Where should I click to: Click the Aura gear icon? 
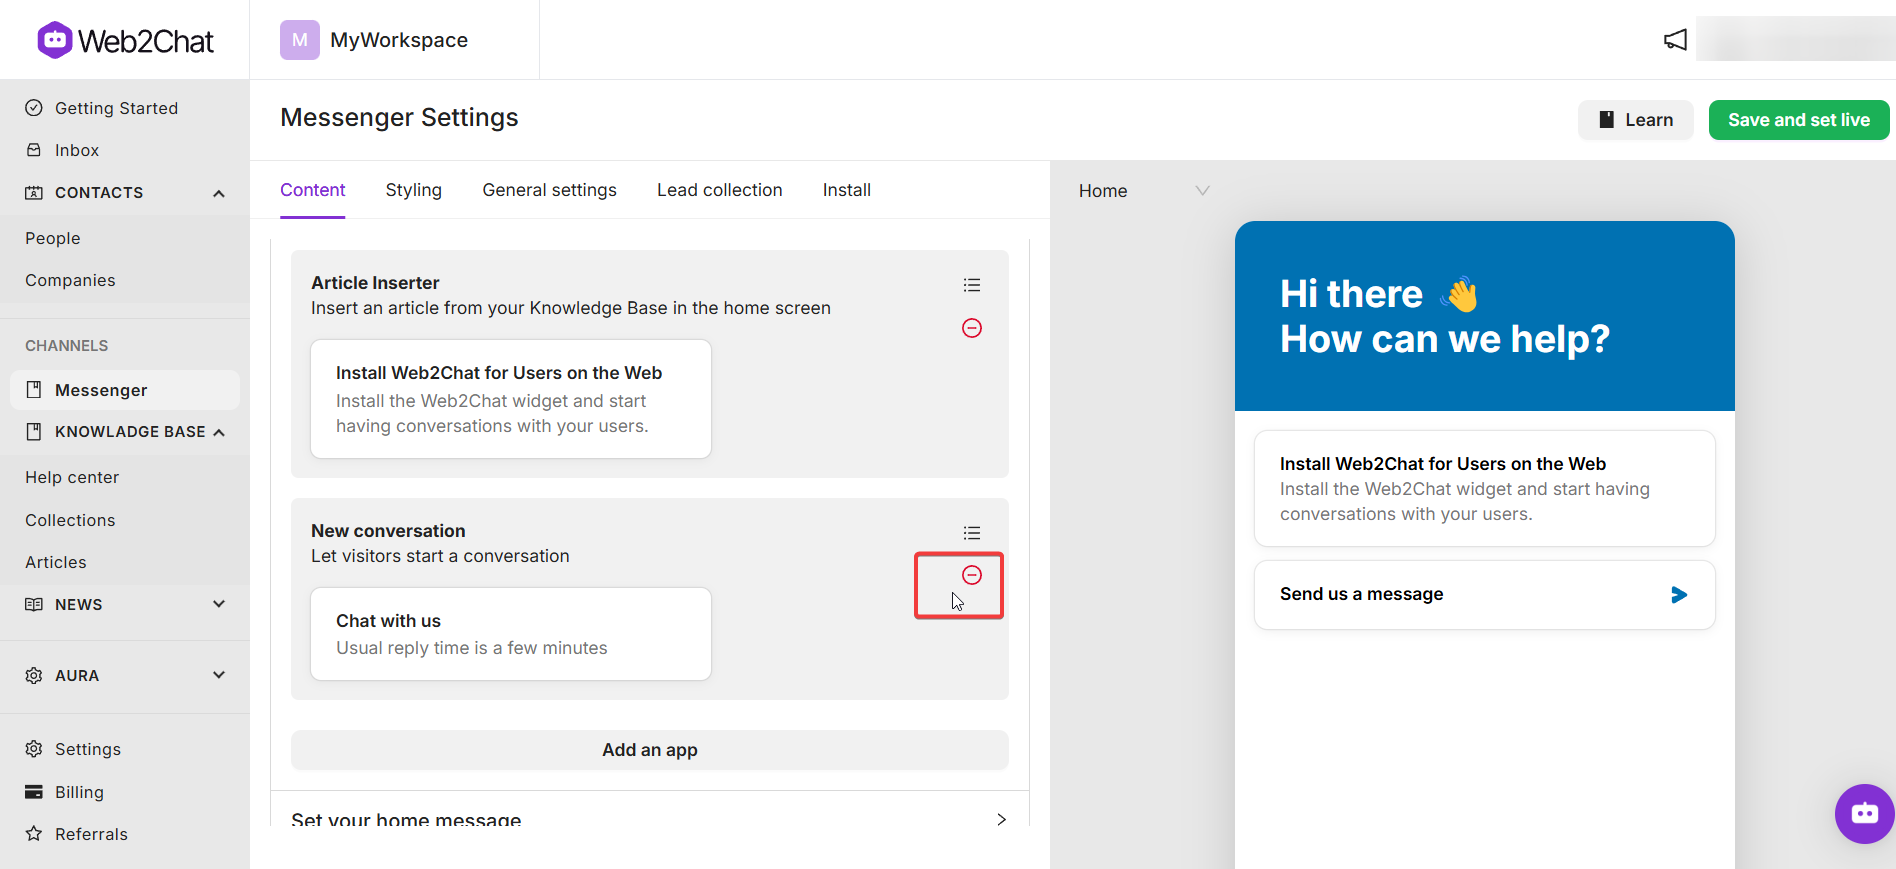[x=34, y=675]
